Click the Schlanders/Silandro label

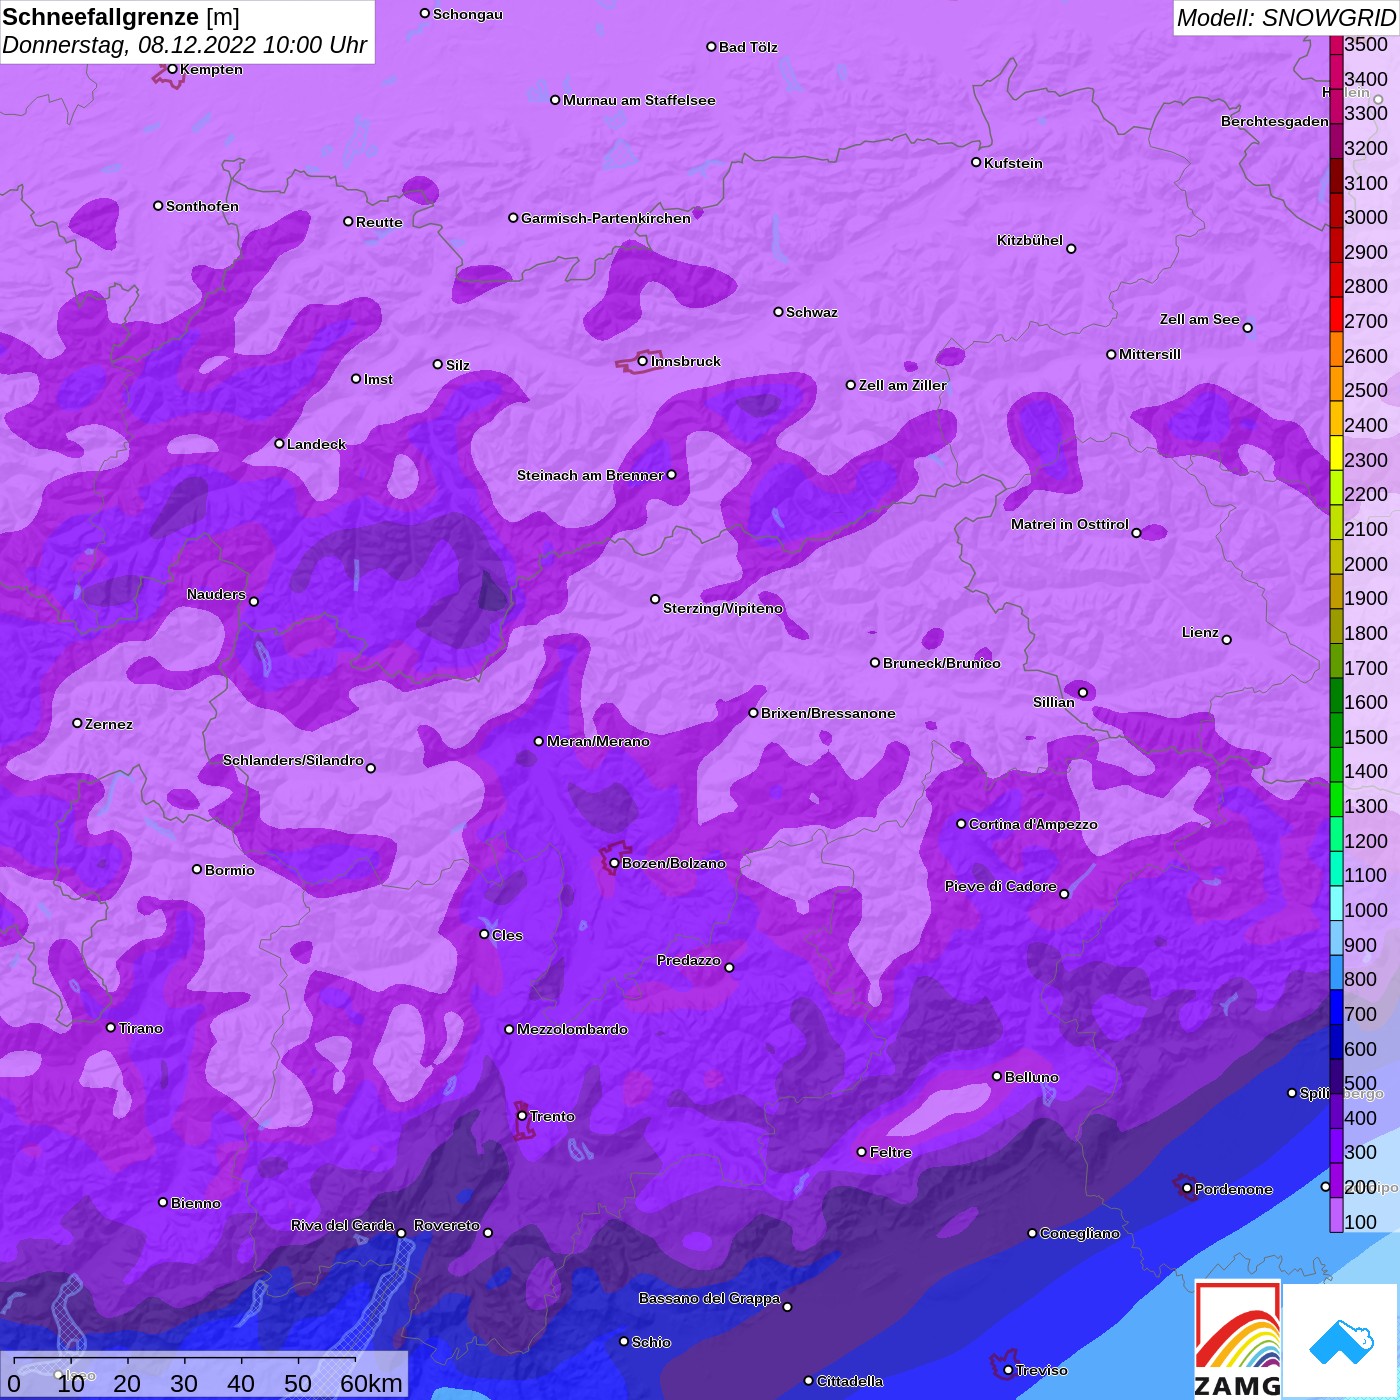pos(293,760)
